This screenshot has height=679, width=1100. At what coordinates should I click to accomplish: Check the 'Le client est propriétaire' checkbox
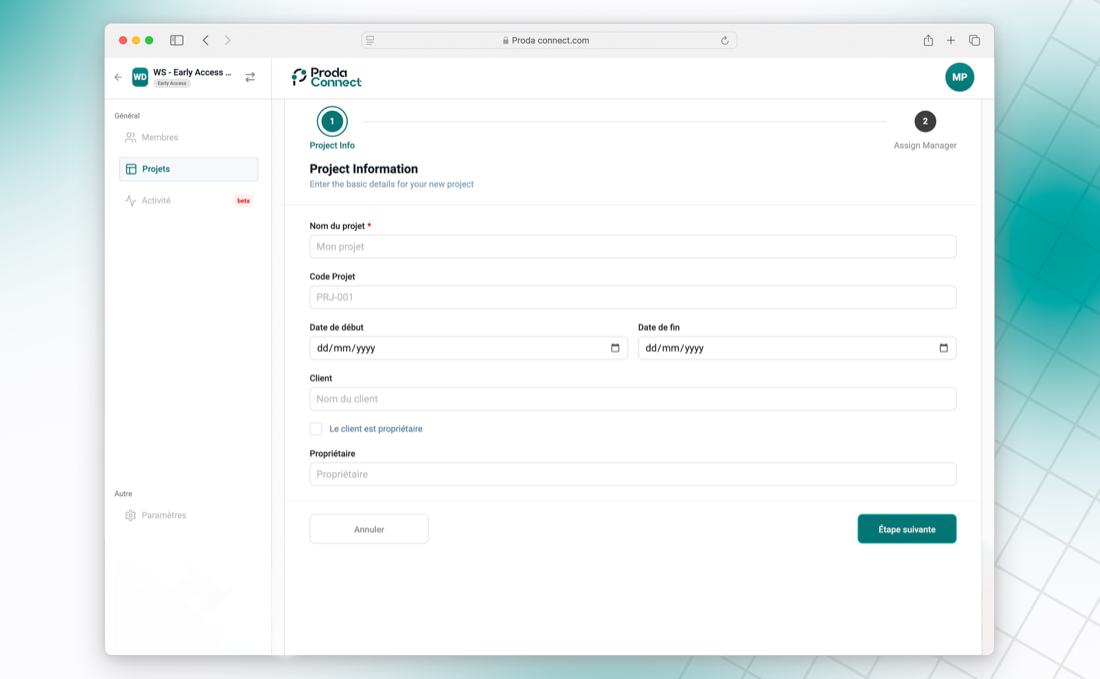pos(316,429)
